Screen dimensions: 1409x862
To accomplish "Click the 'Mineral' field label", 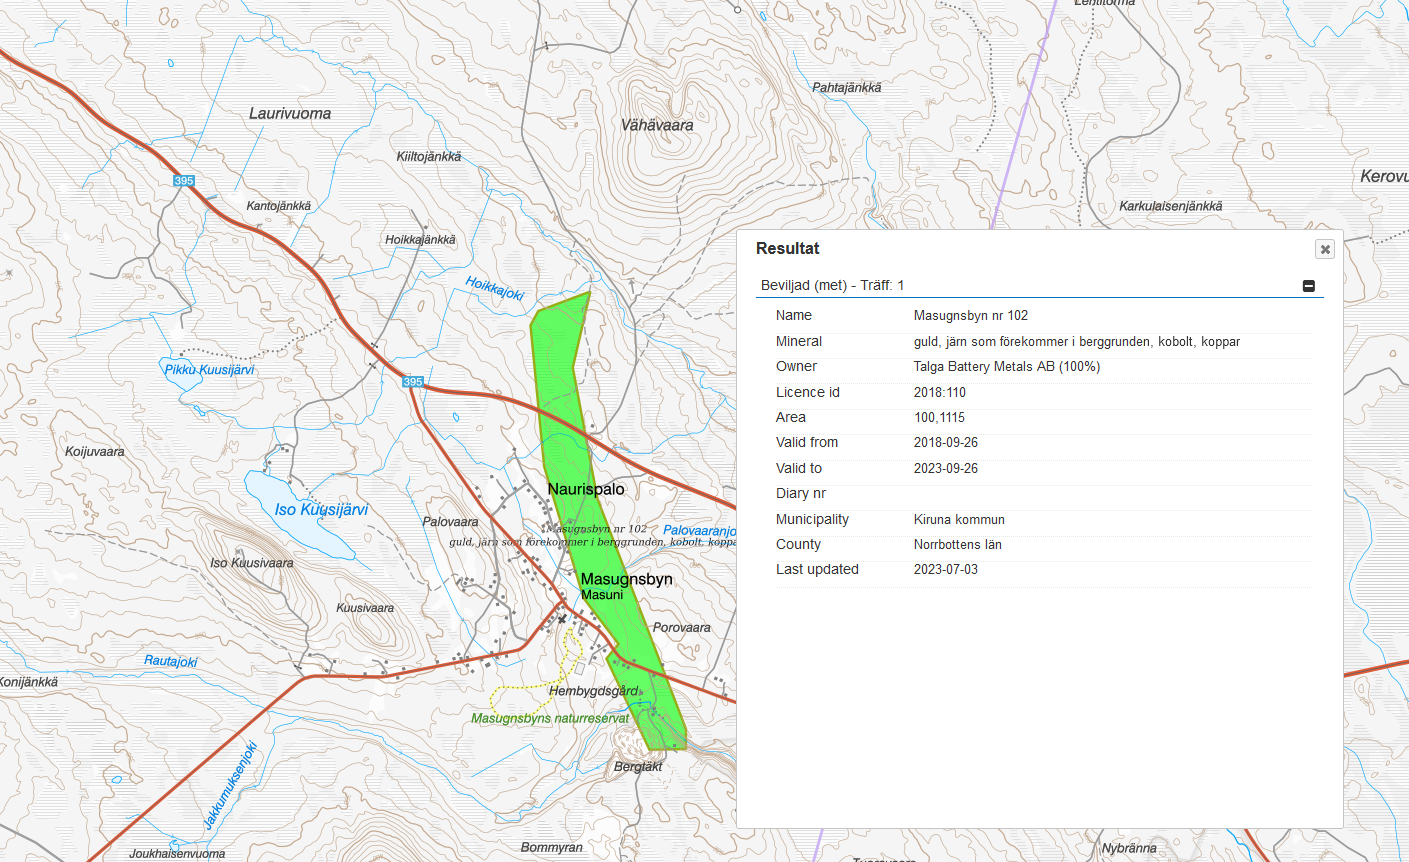I will pos(799,341).
